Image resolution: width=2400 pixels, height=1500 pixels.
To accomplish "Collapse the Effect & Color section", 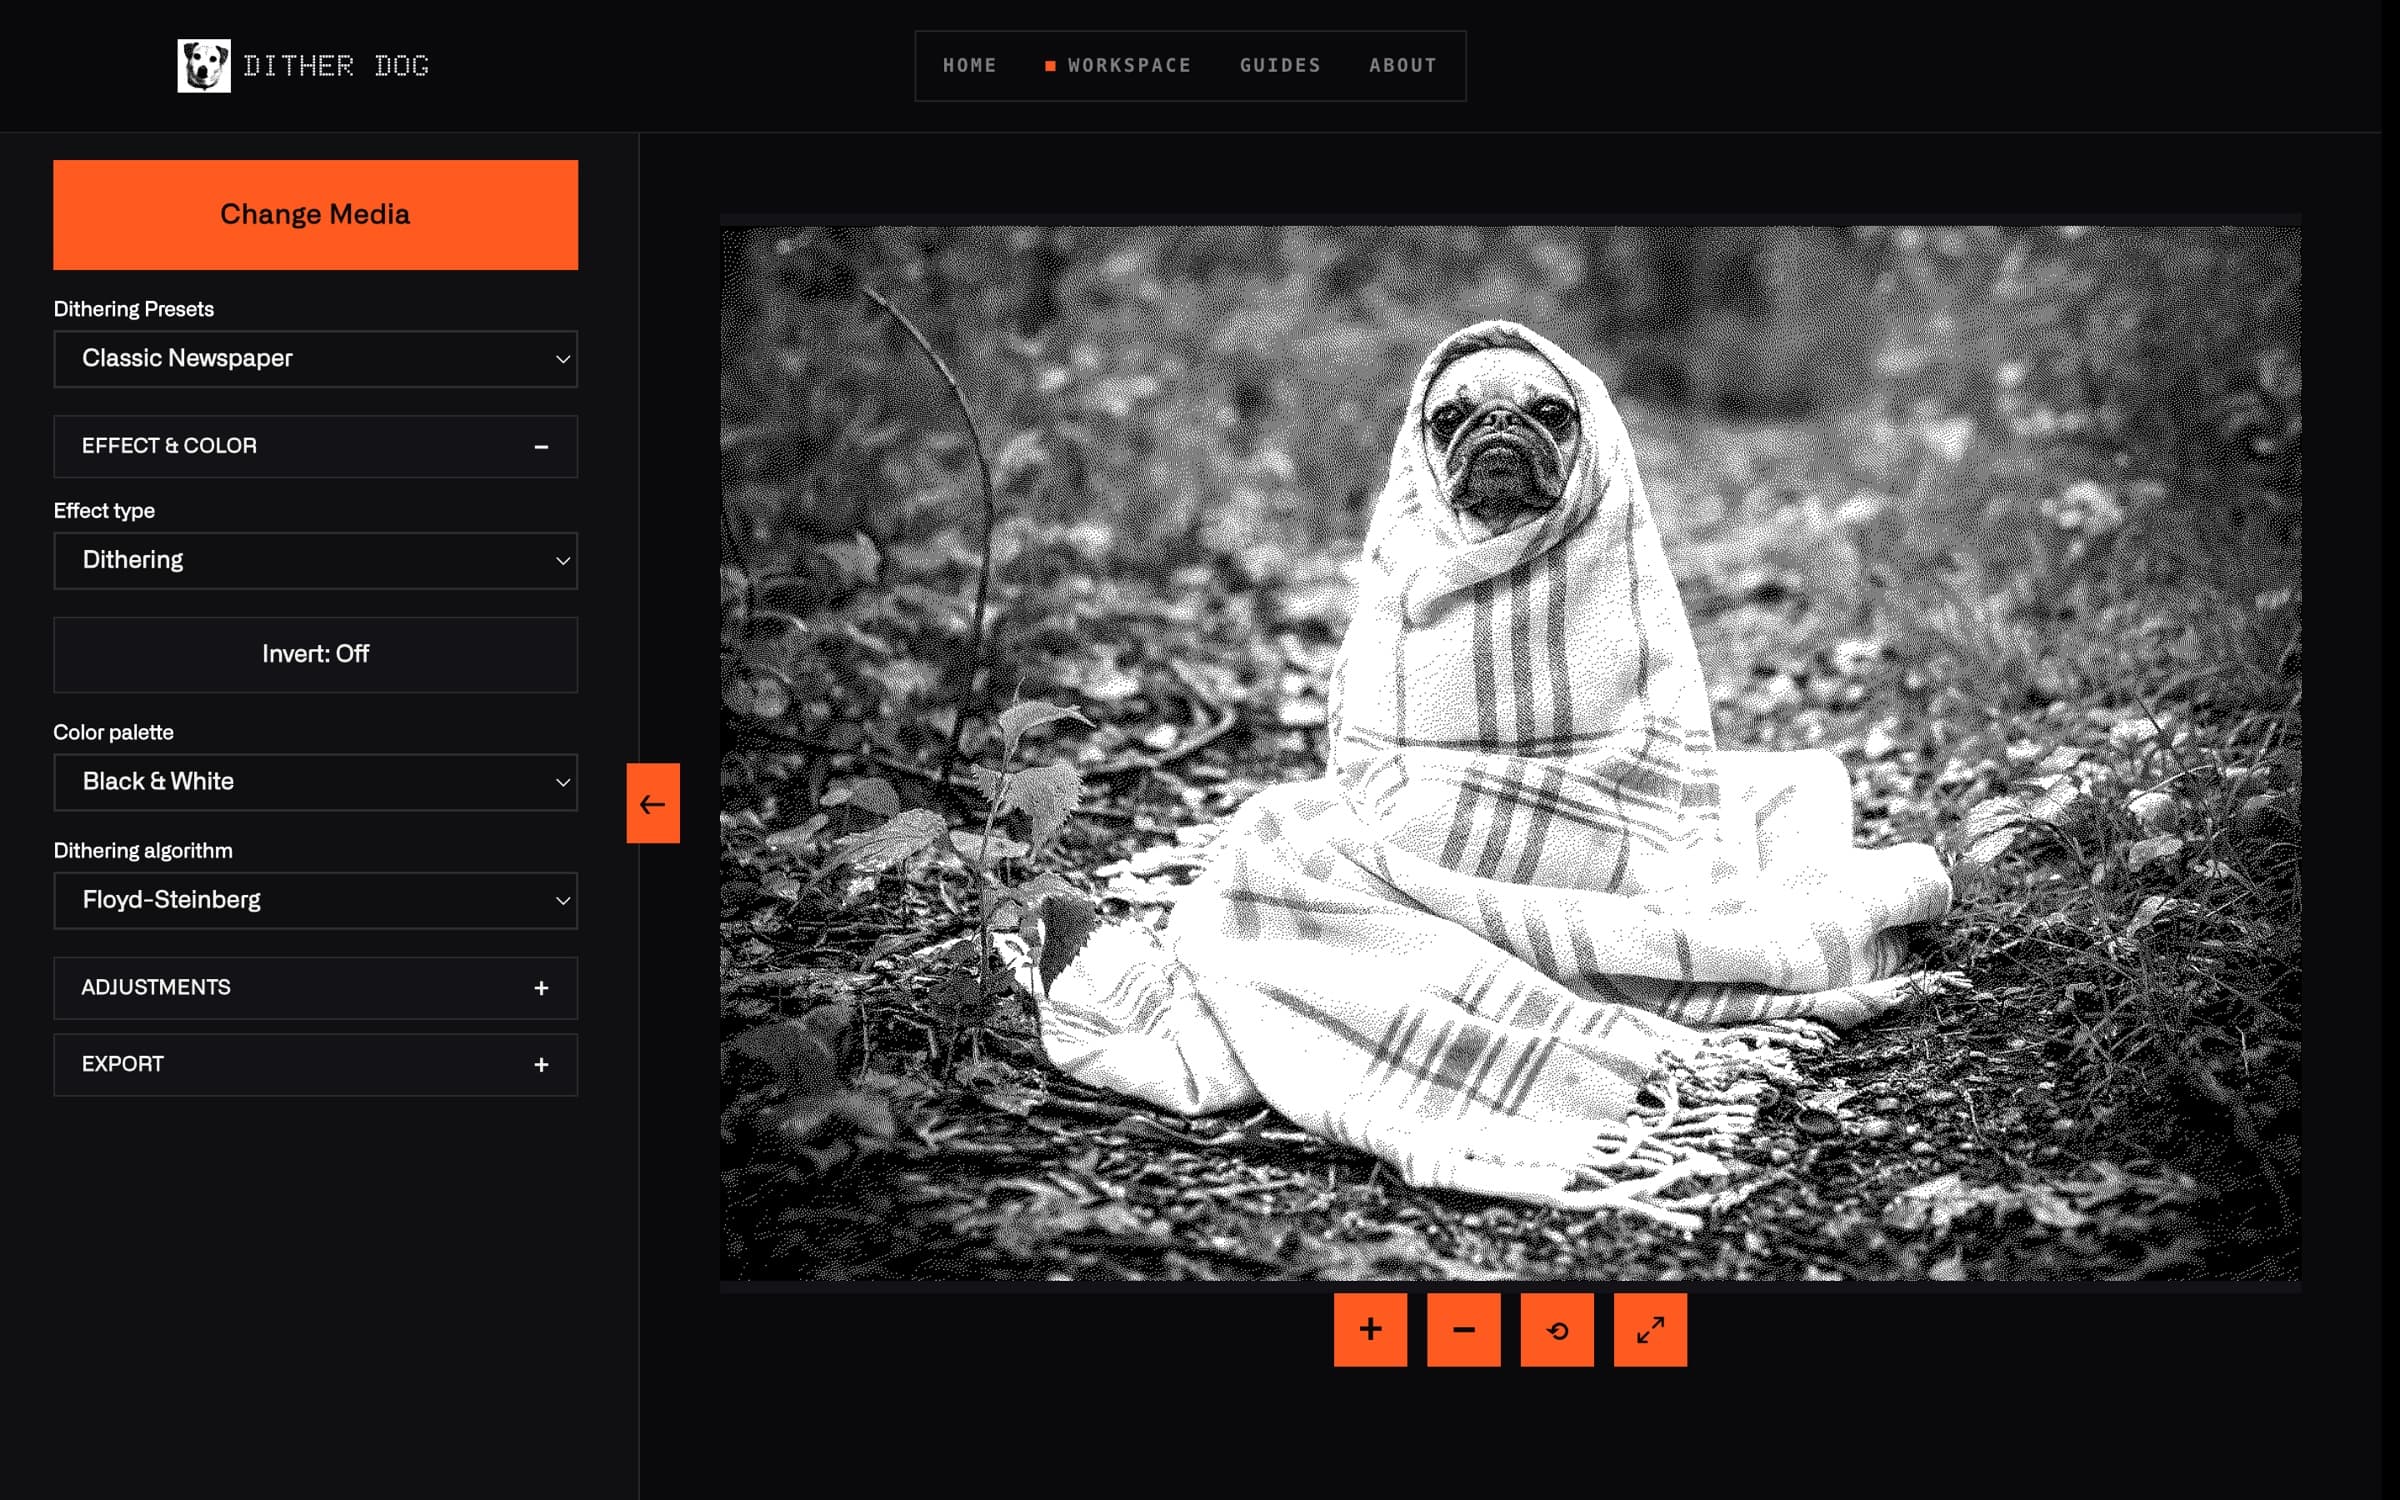I will coord(316,446).
